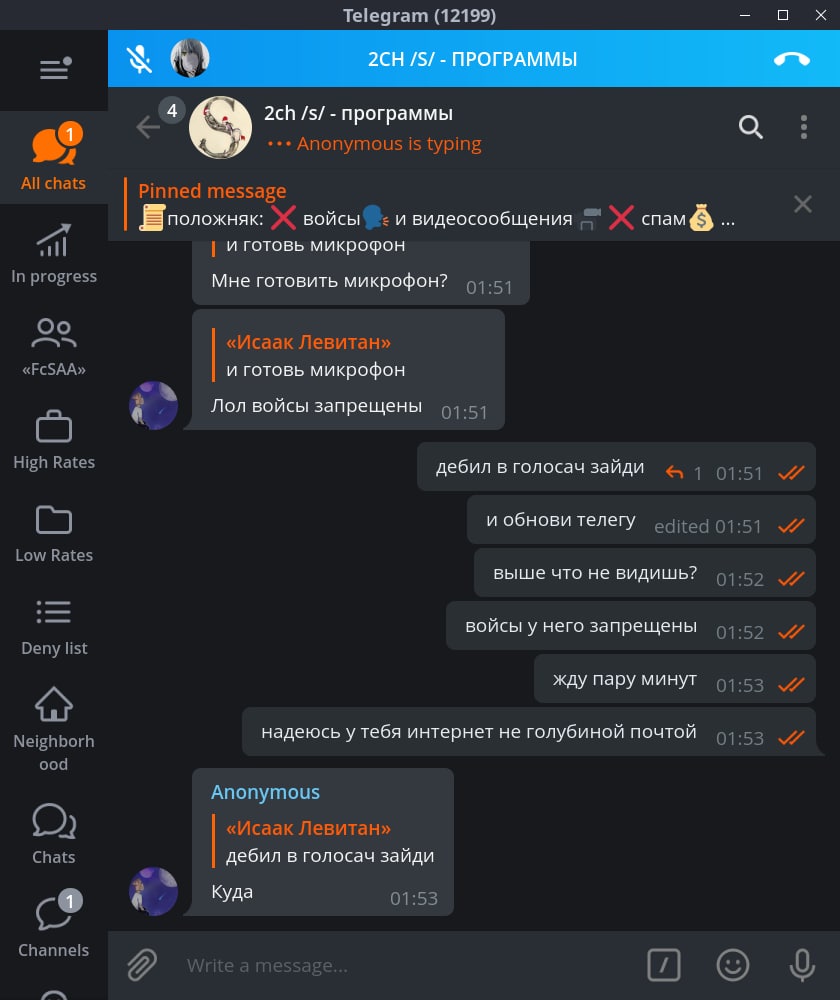Click the quoted «Исаак Левитан» reply in the Anonymous message
The width and height of the screenshot is (840, 1000).
pyautogui.click(x=325, y=841)
